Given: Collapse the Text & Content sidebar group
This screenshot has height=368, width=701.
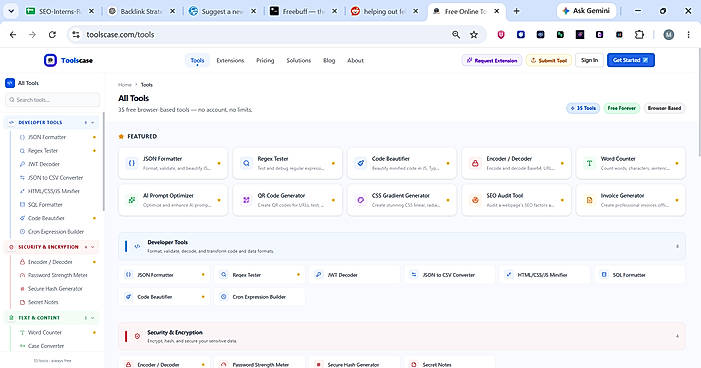Looking at the screenshot, I should (x=93, y=318).
